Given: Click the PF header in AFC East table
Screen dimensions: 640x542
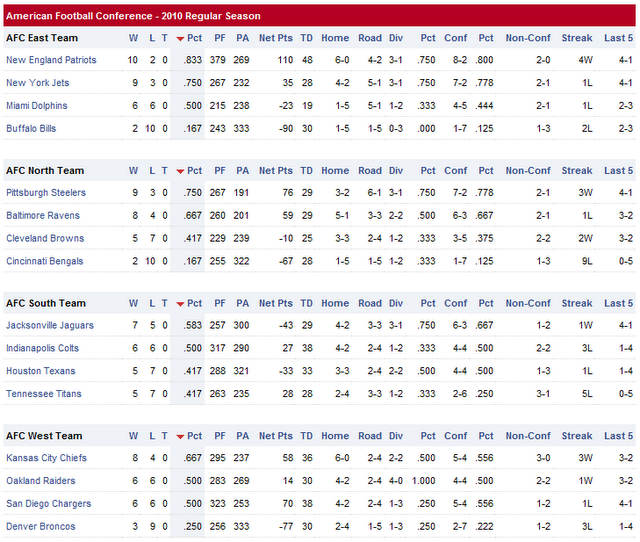Looking at the screenshot, I should 220,38.
